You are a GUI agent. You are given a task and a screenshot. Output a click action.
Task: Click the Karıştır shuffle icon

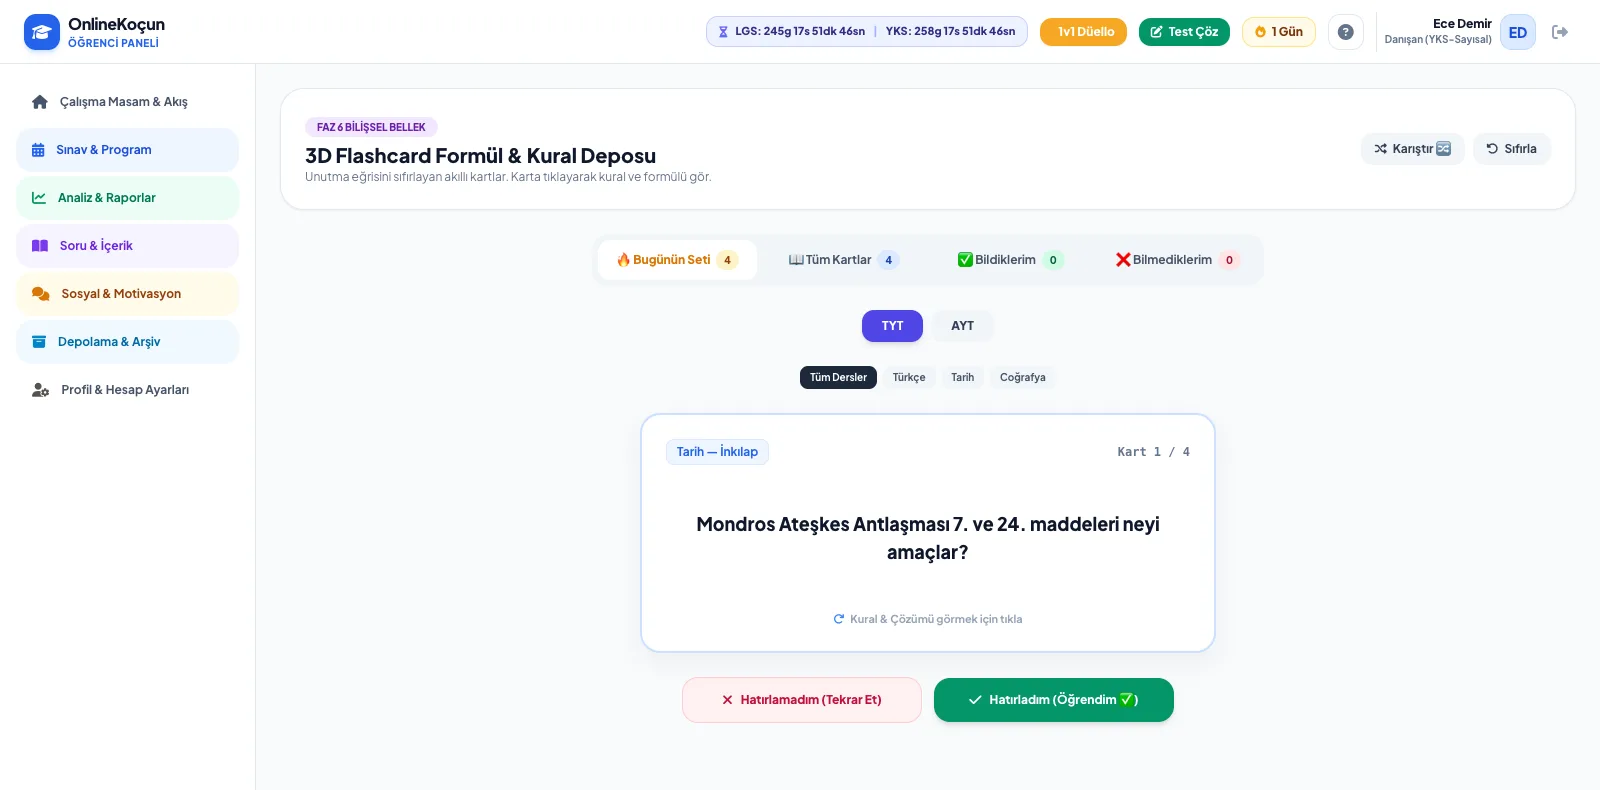click(1380, 149)
